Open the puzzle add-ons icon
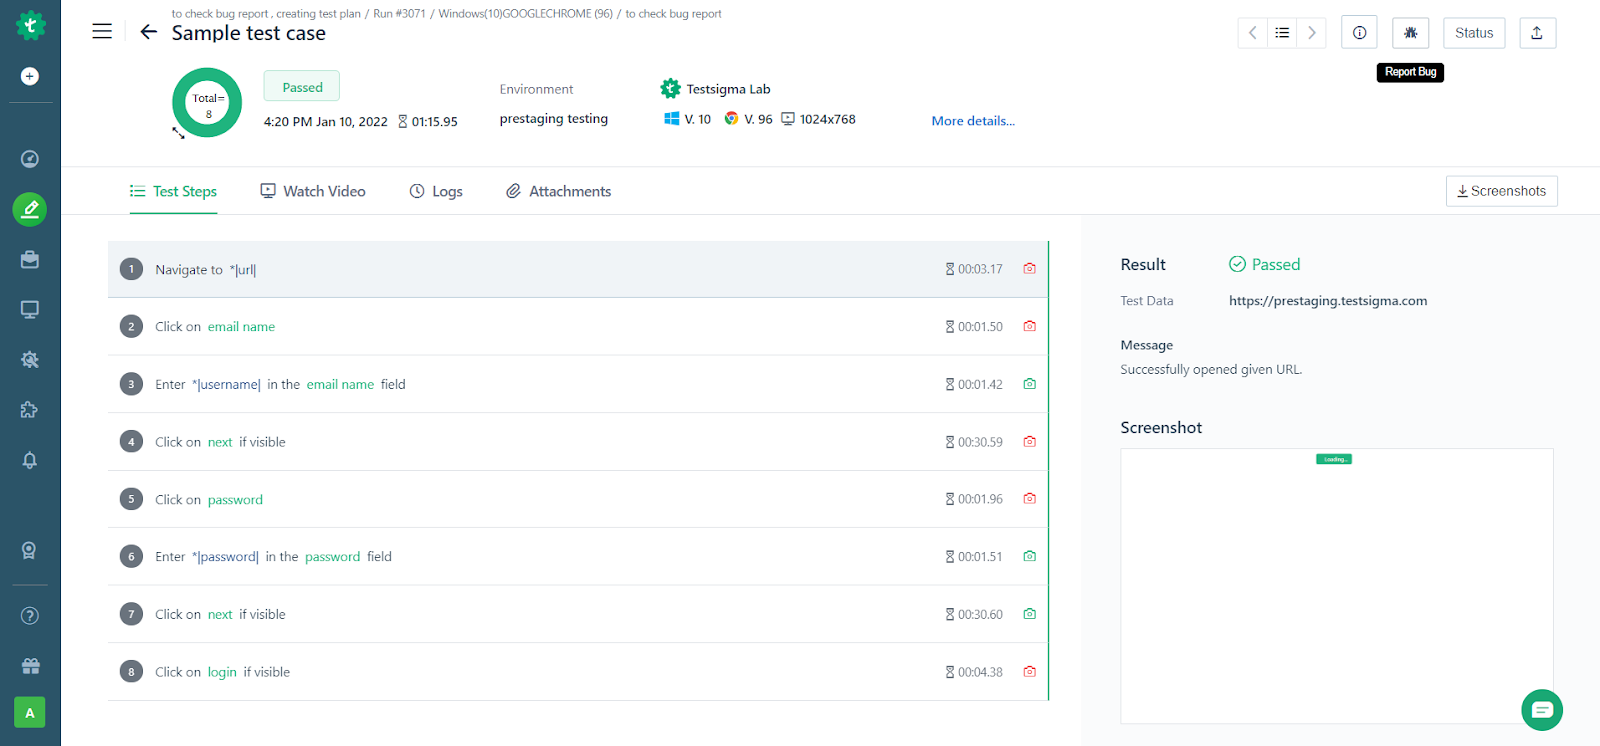 tap(30, 410)
